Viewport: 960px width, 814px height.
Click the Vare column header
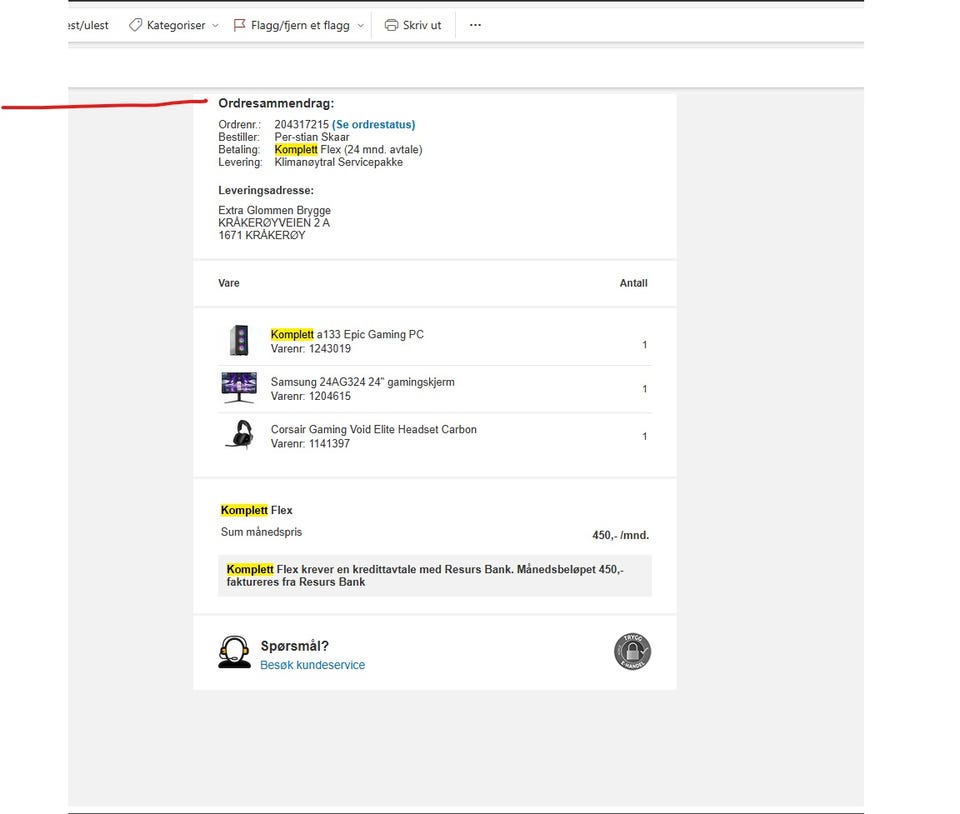pyautogui.click(x=228, y=283)
